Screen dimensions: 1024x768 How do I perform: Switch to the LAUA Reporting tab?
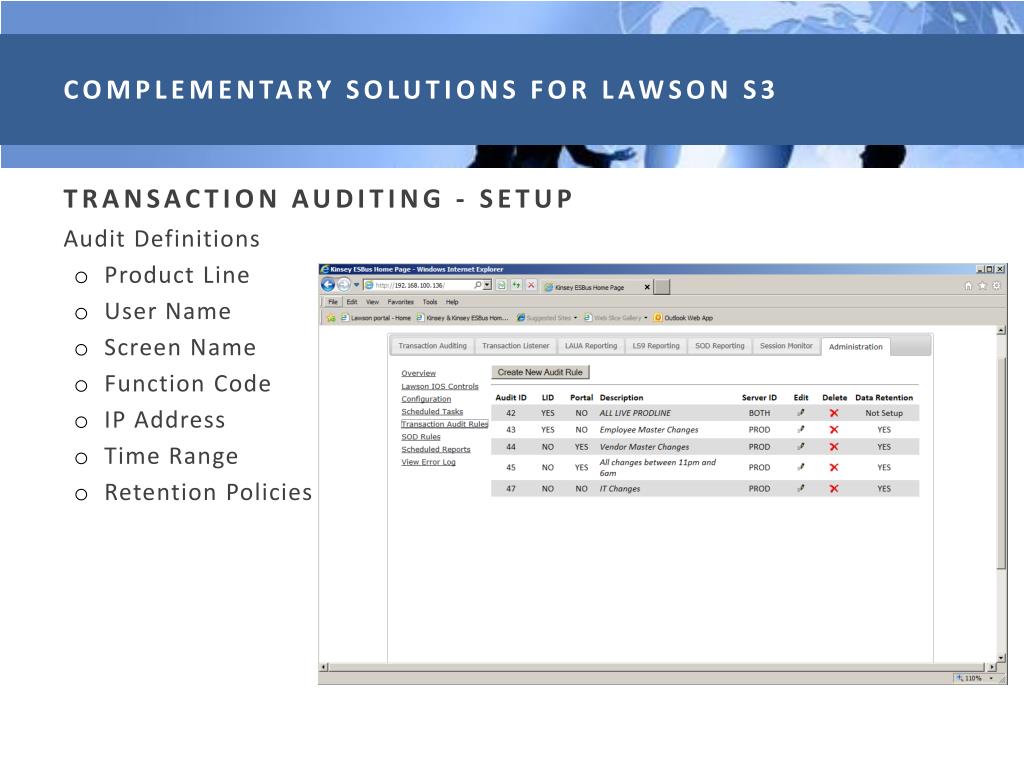point(591,346)
